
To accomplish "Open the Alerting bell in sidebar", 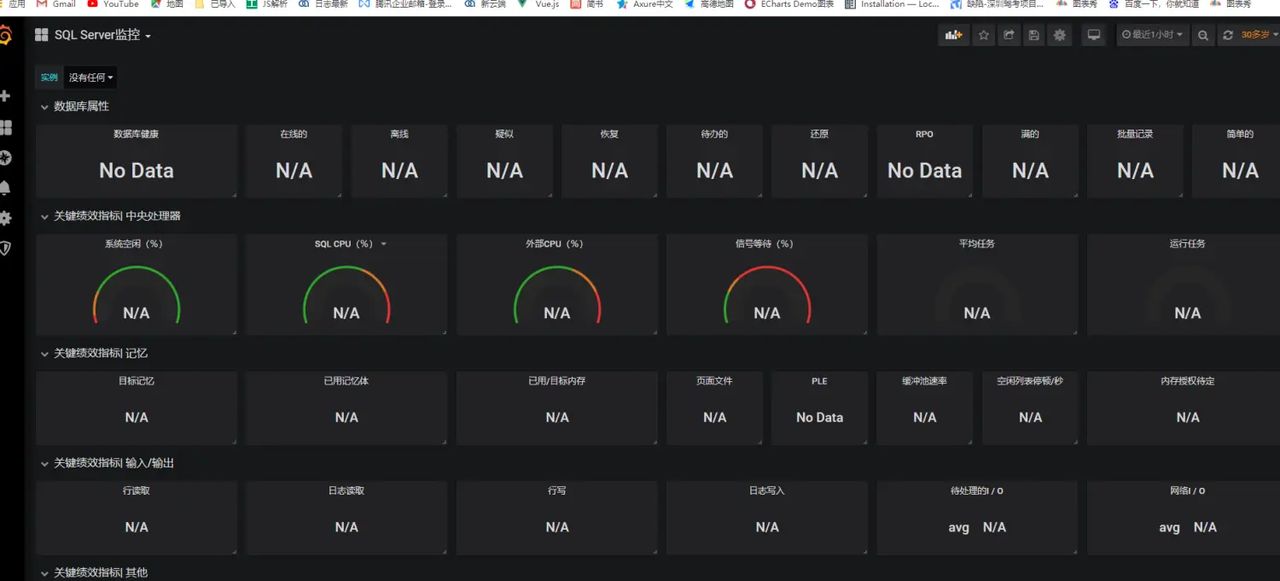I will click(10, 187).
